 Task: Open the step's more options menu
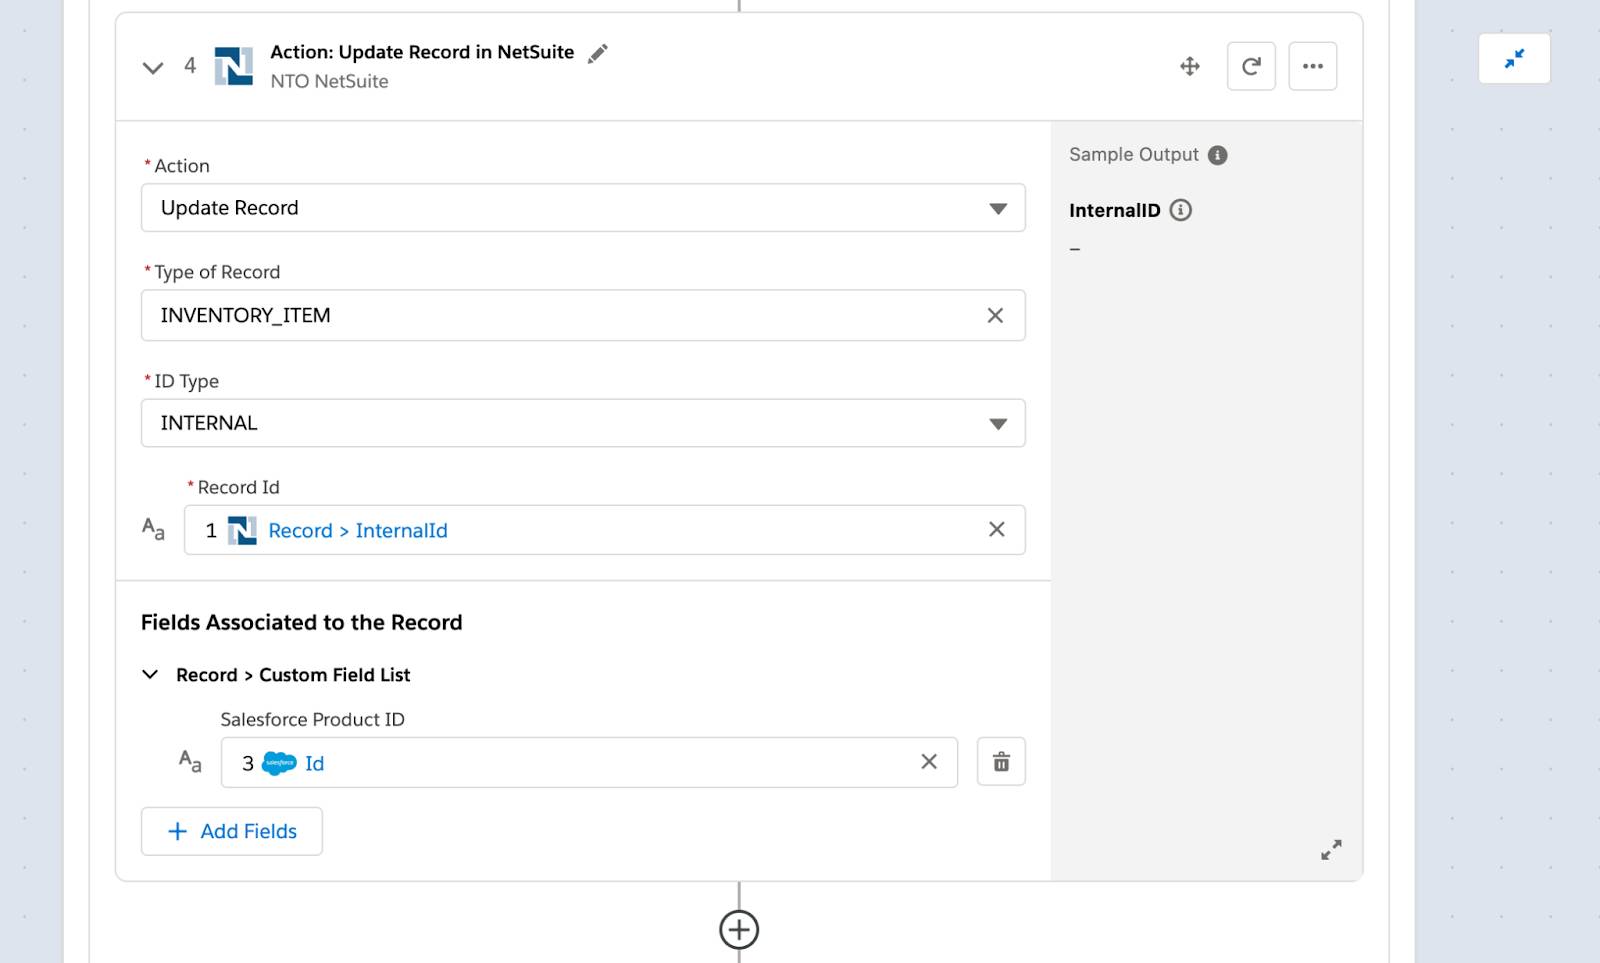1313,67
